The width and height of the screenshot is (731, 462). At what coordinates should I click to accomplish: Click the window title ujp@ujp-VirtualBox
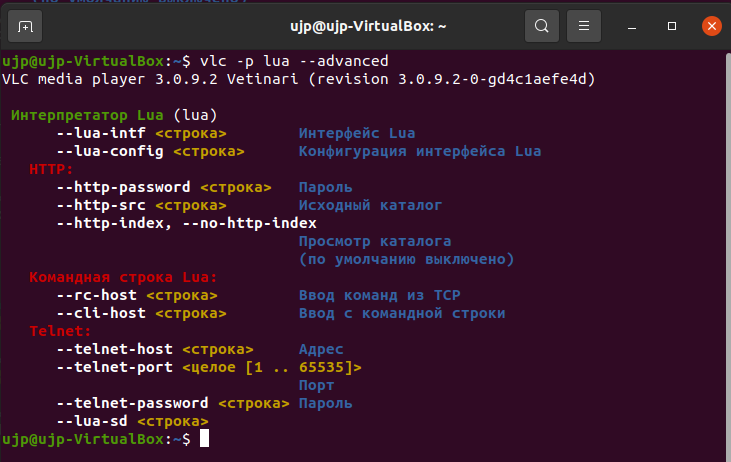pos(368,26)
